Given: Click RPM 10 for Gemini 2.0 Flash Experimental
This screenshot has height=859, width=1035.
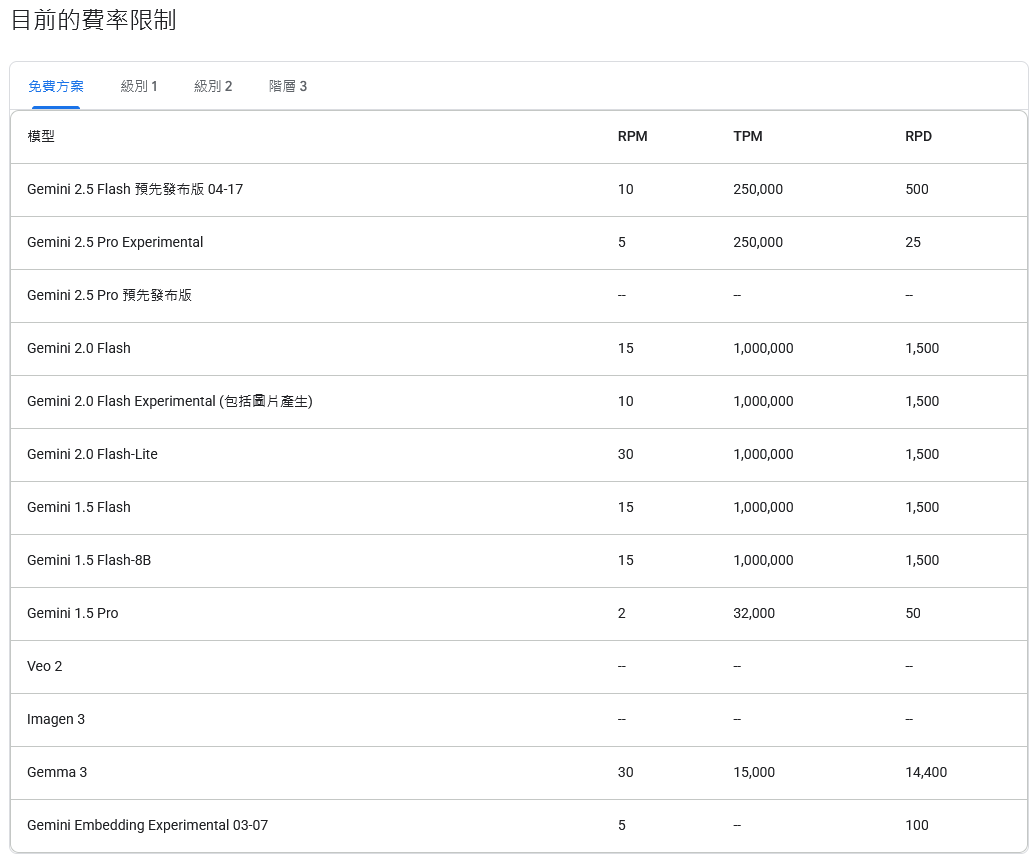Looking at the screenshot, I should click(626, 401).
